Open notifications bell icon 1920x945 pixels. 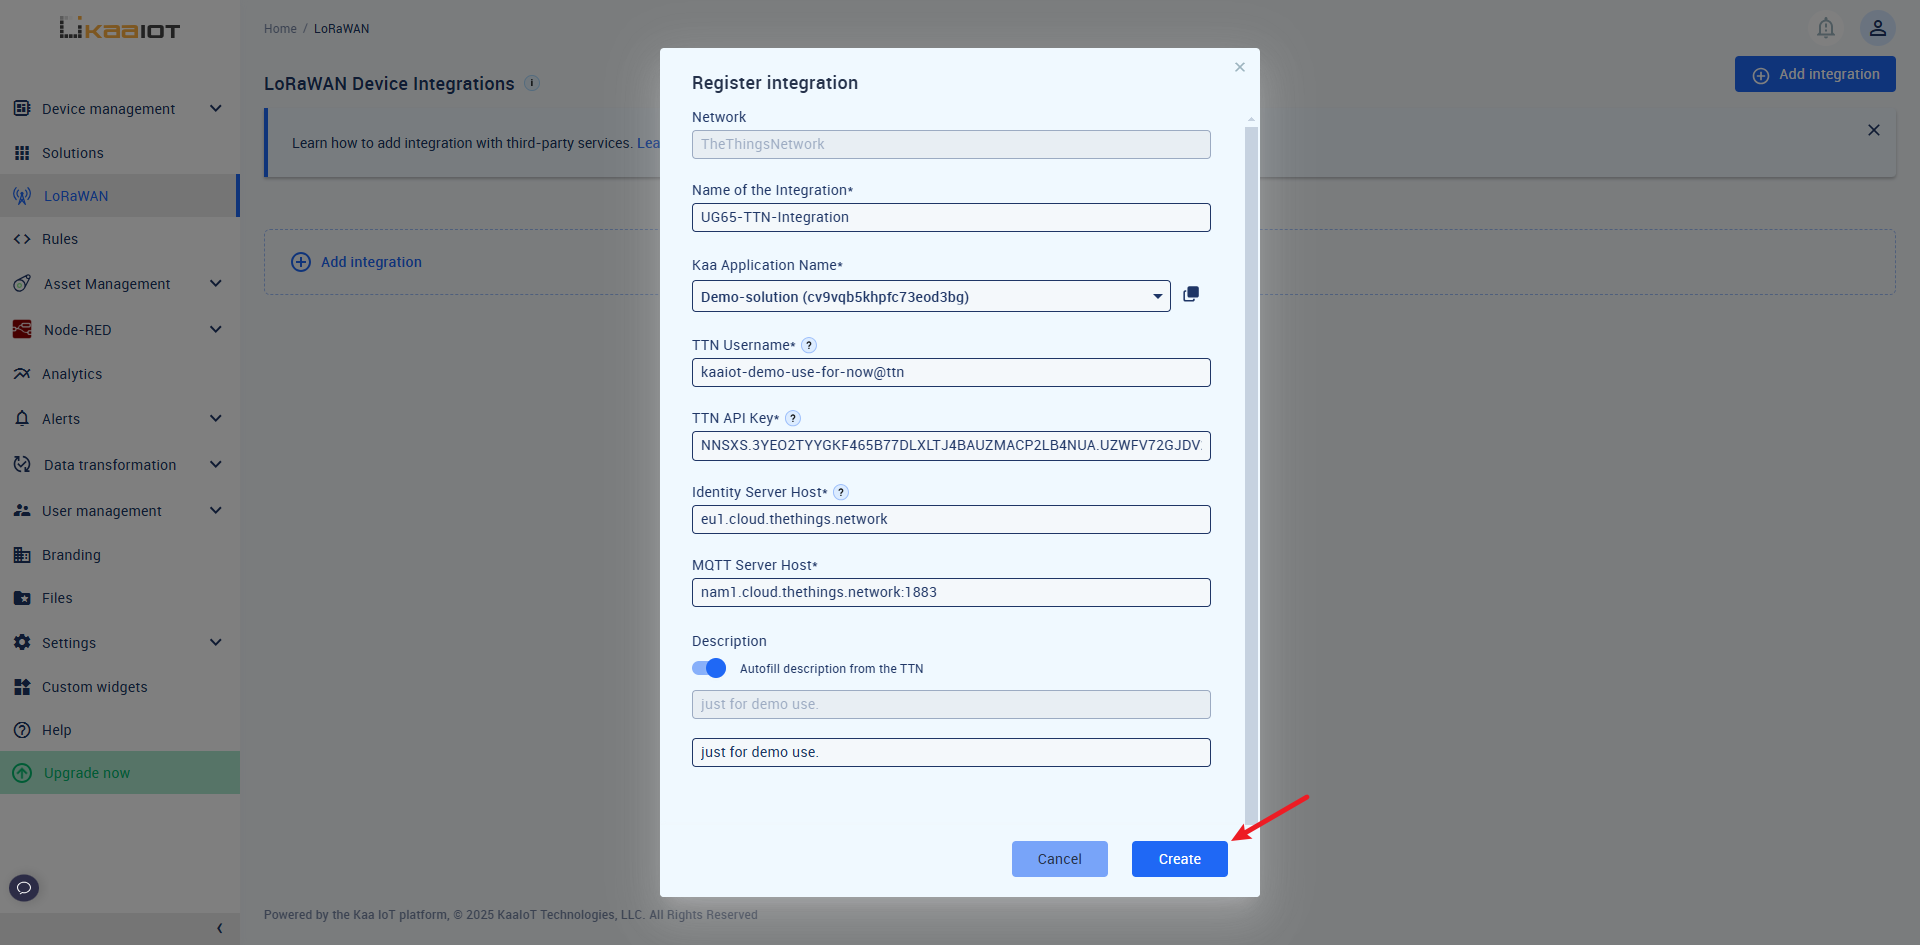(x=1826, y=28)
